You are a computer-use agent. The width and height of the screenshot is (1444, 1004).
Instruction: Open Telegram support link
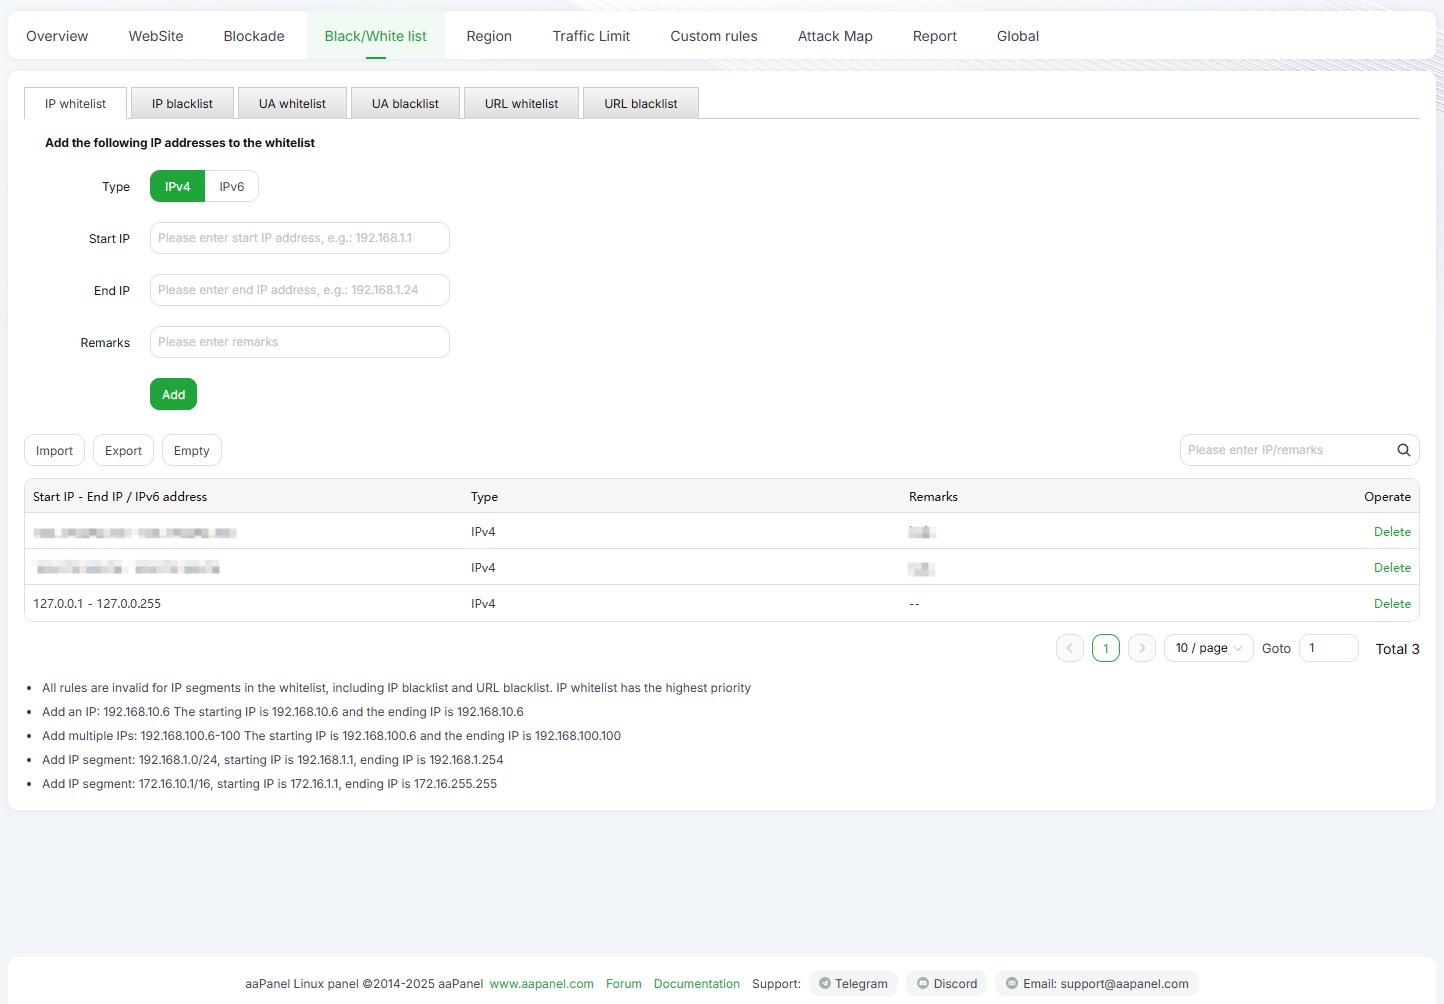click(853, 984)
